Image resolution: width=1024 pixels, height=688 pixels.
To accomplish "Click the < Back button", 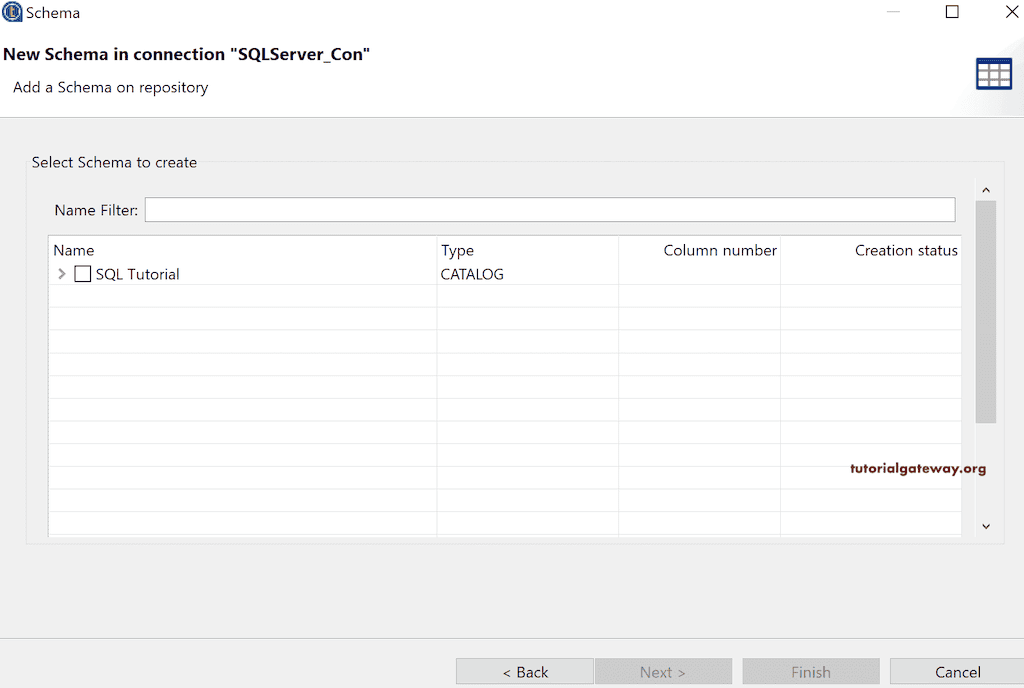I will (x=524, y=671).
